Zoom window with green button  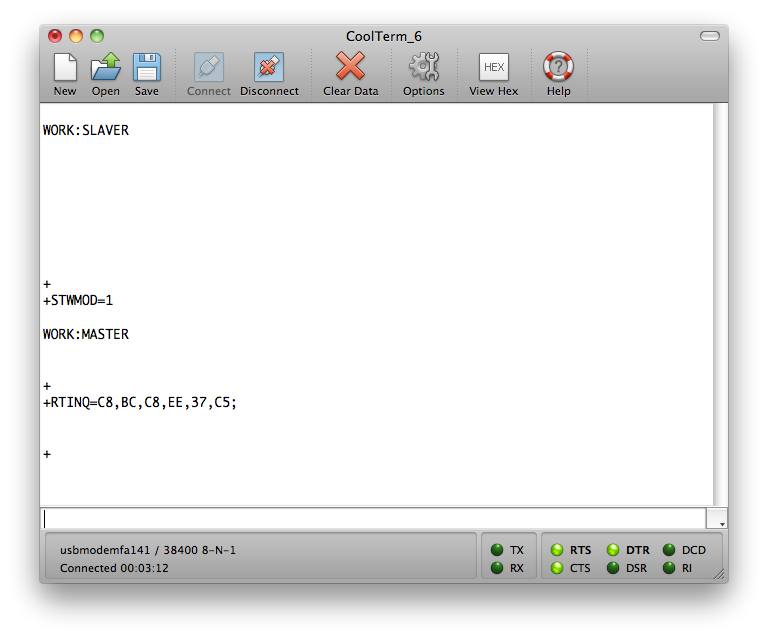[x=97, y=36]
